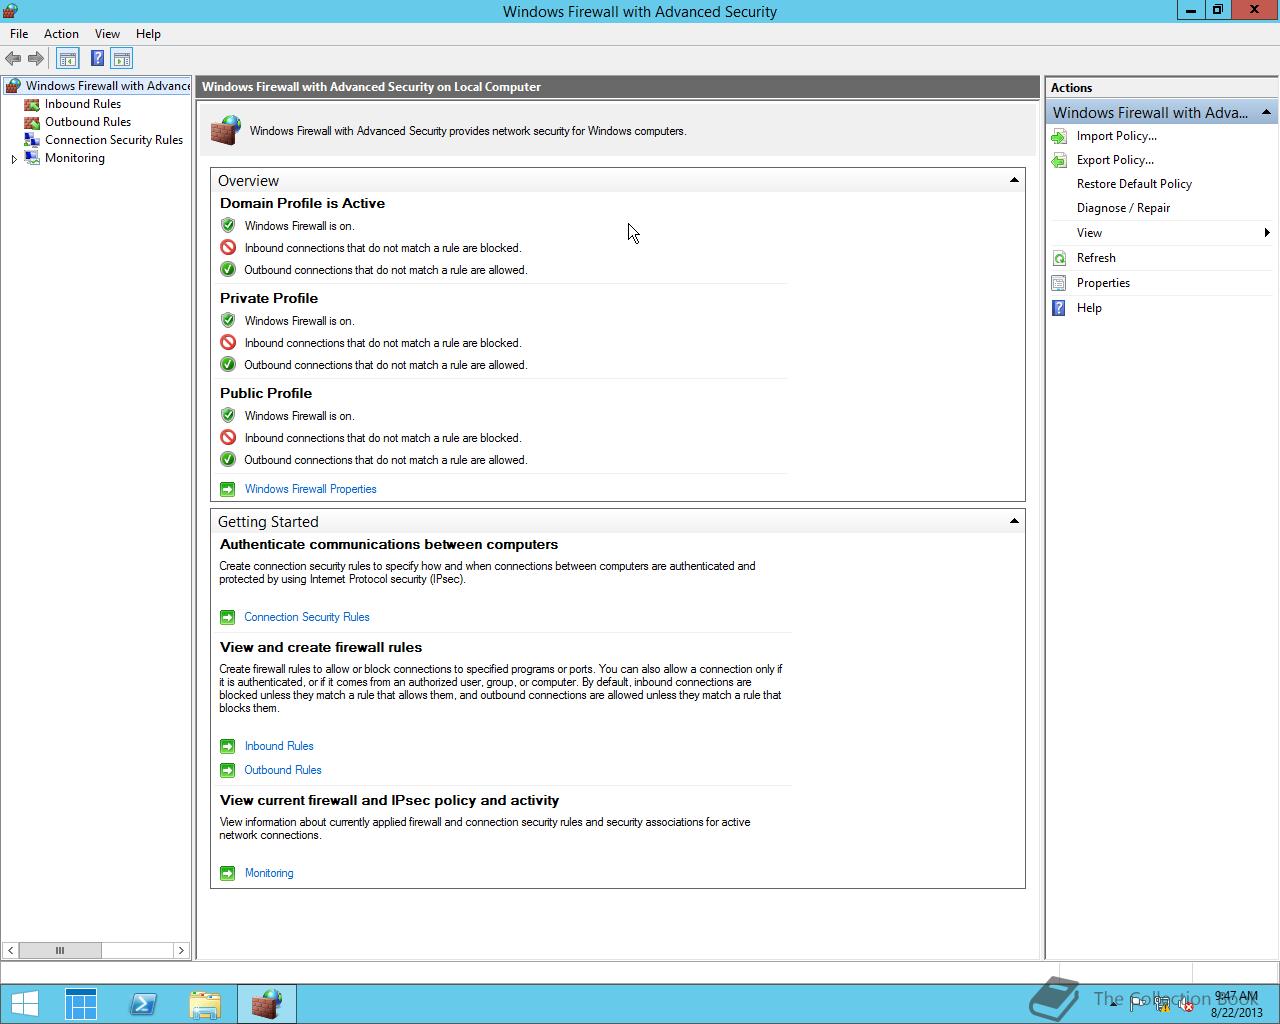Image resolution: width=1280 pixels, height=1024 pixels.
Task: Open the Help menu in menu bar
Action: point(148,34)
